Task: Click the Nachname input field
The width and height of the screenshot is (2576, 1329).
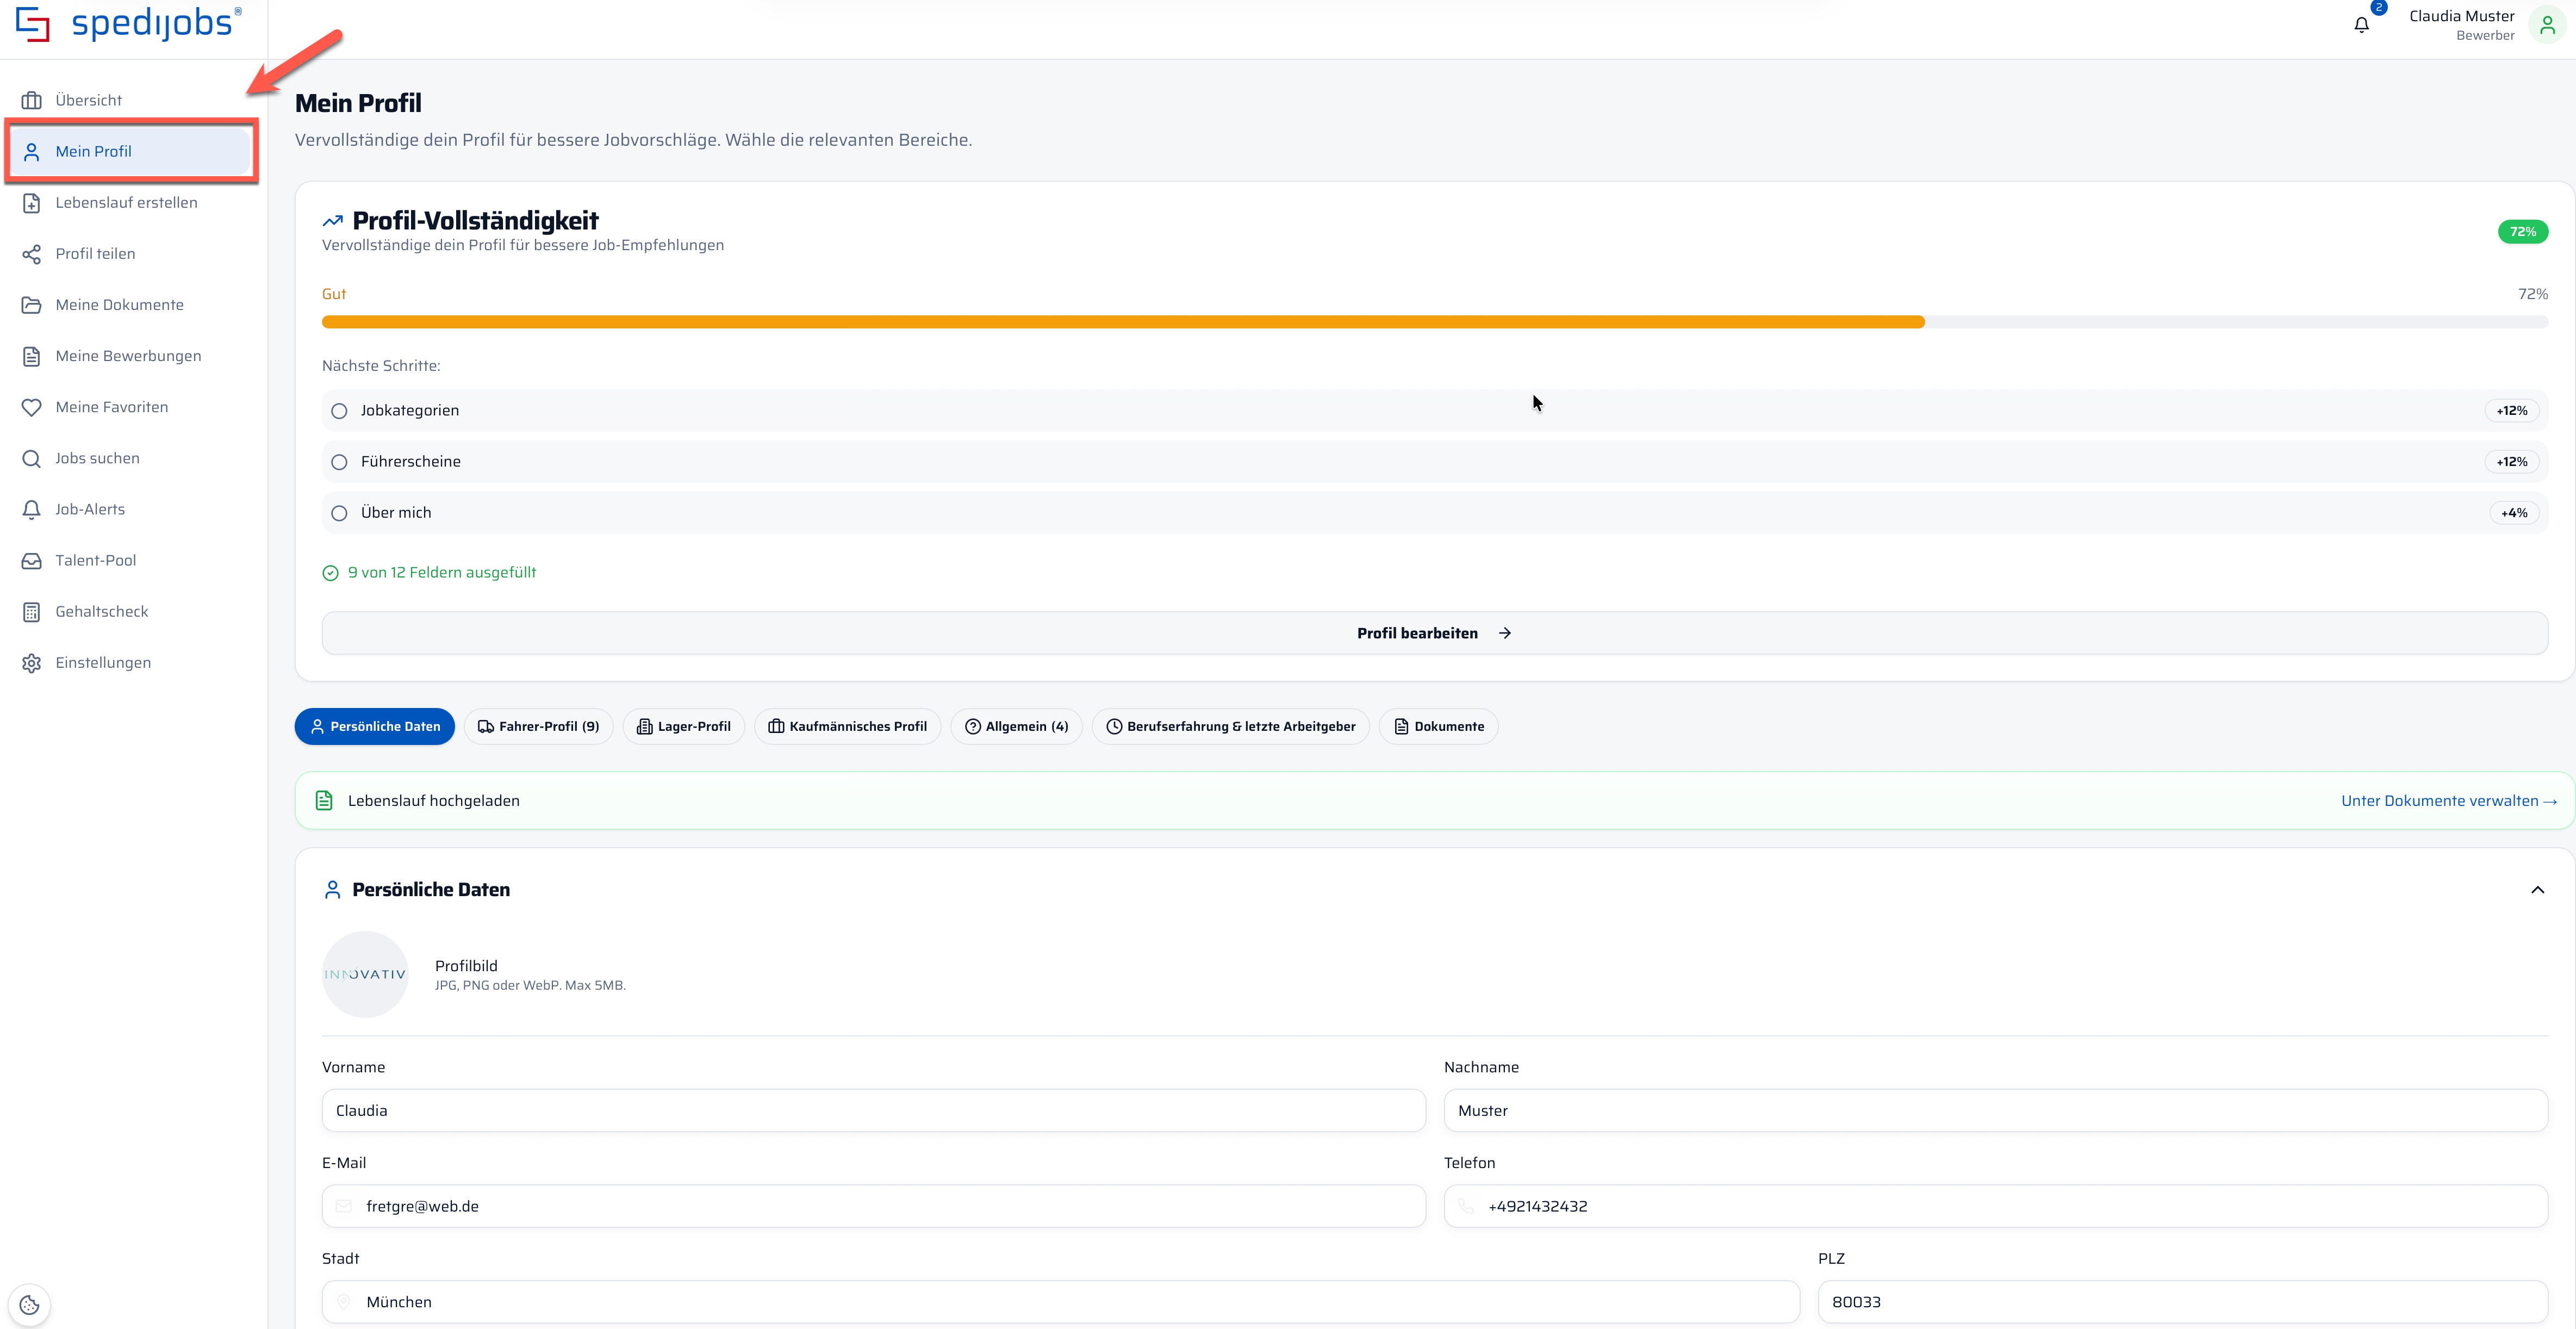Action: click(x=1995, y=1111)
